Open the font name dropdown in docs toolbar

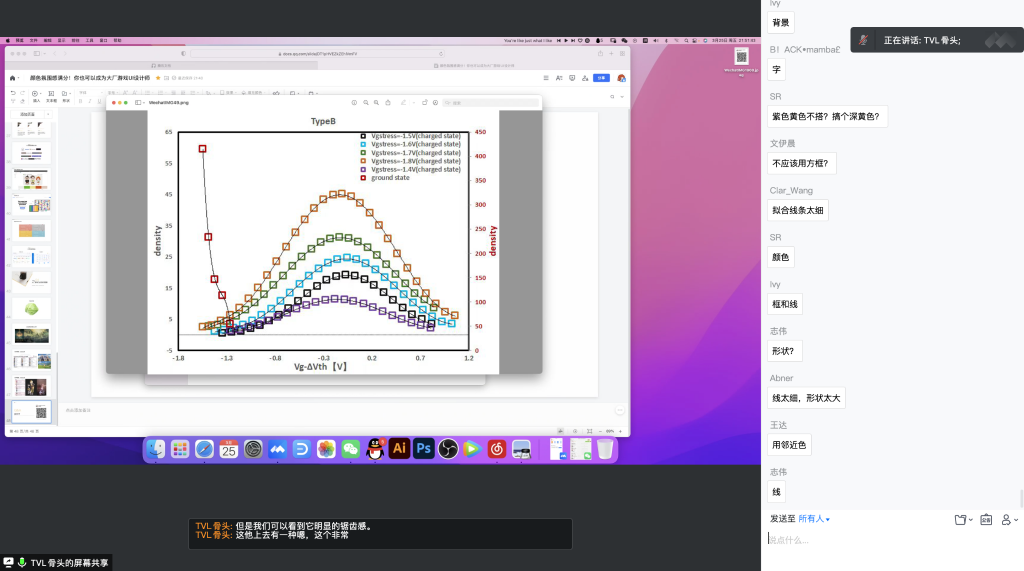[x=90, y=93]
